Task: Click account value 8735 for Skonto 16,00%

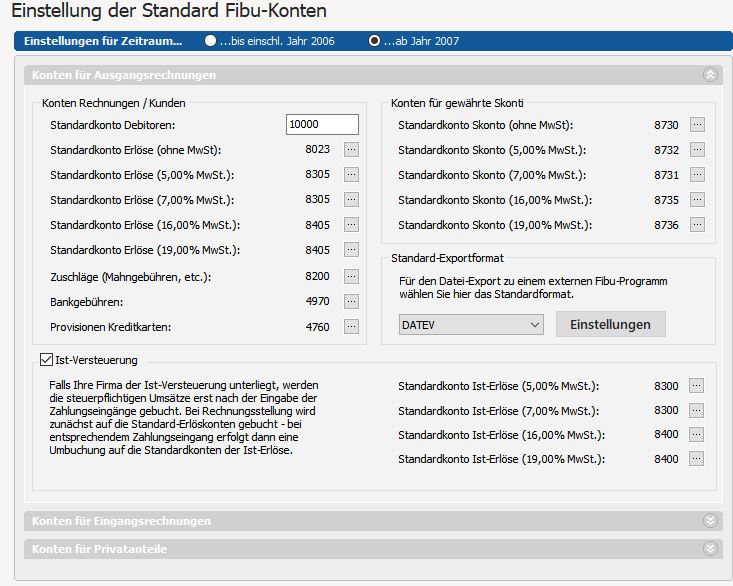Action: tap(666, 200)
